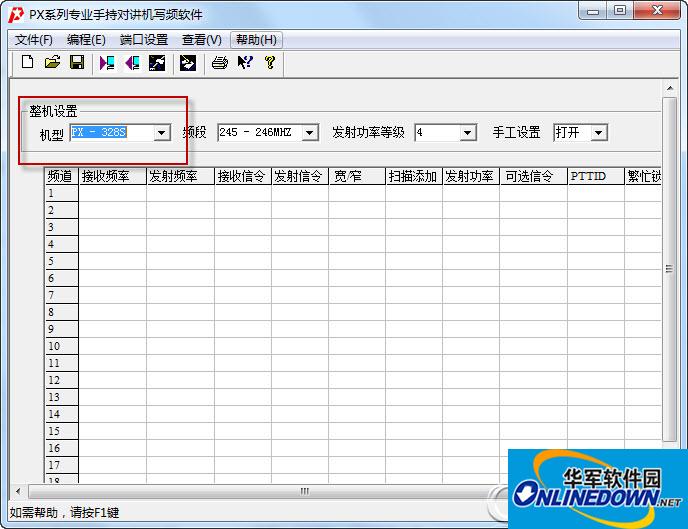Screen dimensions: 688x529
Task: Select channel row 10 header
Action: point(62,346)
